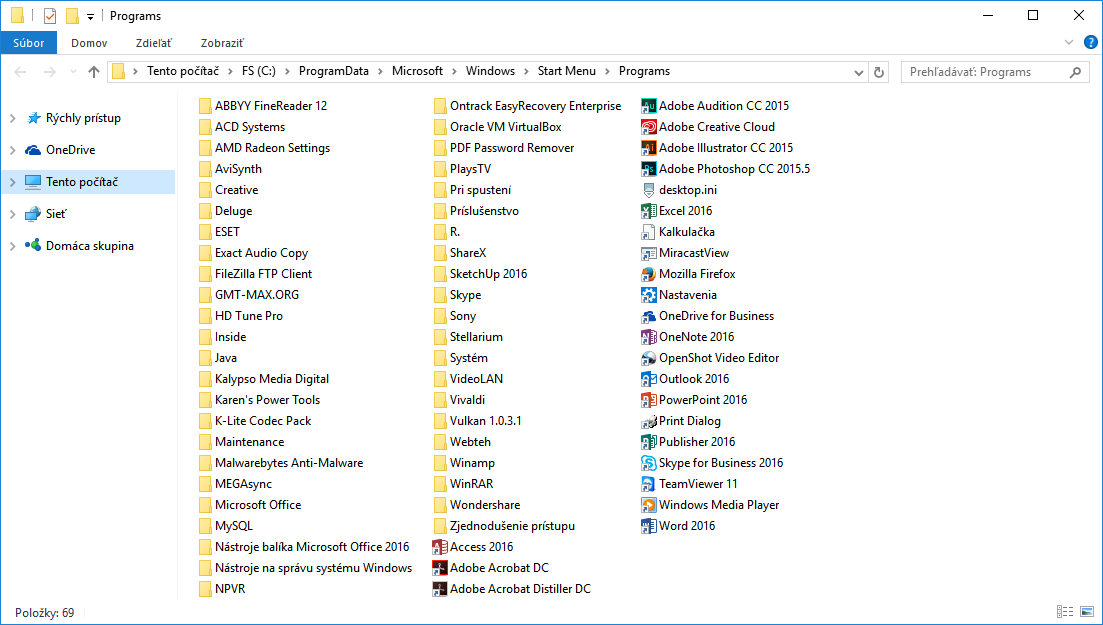Image resolution: width=1103 pixels, height=625 pixels.
Task: Open the Súbor menu tab
Action: click(x=28, y=43)
